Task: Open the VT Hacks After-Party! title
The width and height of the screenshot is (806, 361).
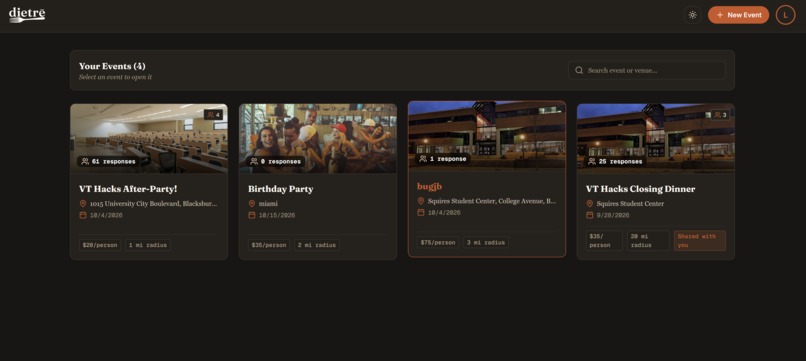Action: tap(128, 189)
